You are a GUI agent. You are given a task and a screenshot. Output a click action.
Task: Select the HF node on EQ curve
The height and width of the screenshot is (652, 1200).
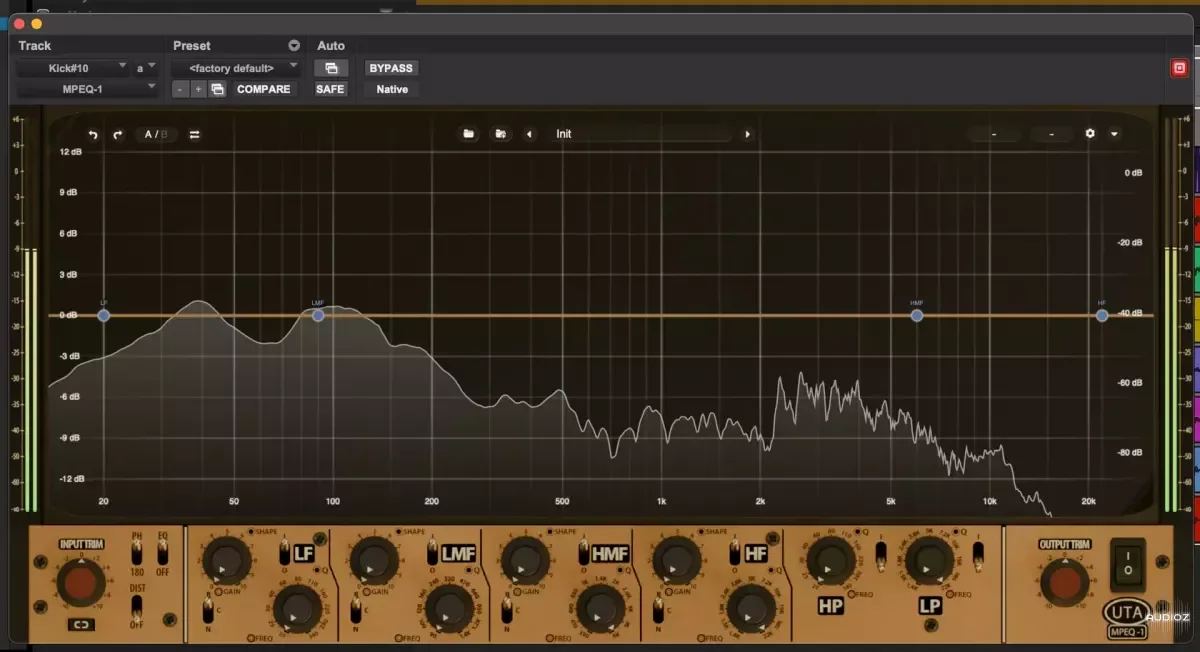coord(1102,315)
